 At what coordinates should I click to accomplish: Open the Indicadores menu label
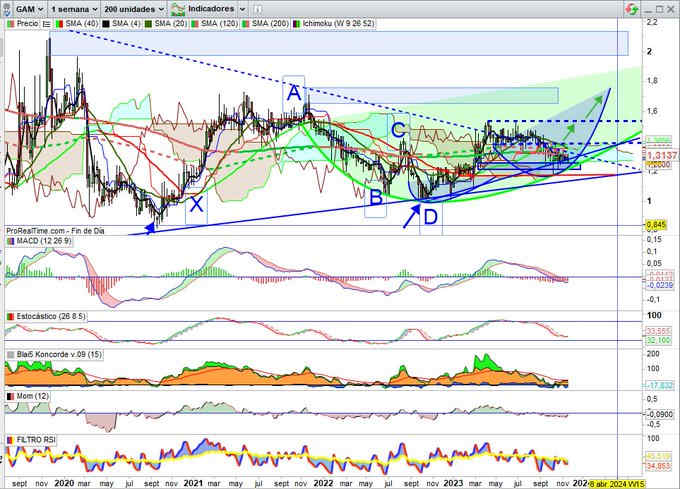pos(211,9)
